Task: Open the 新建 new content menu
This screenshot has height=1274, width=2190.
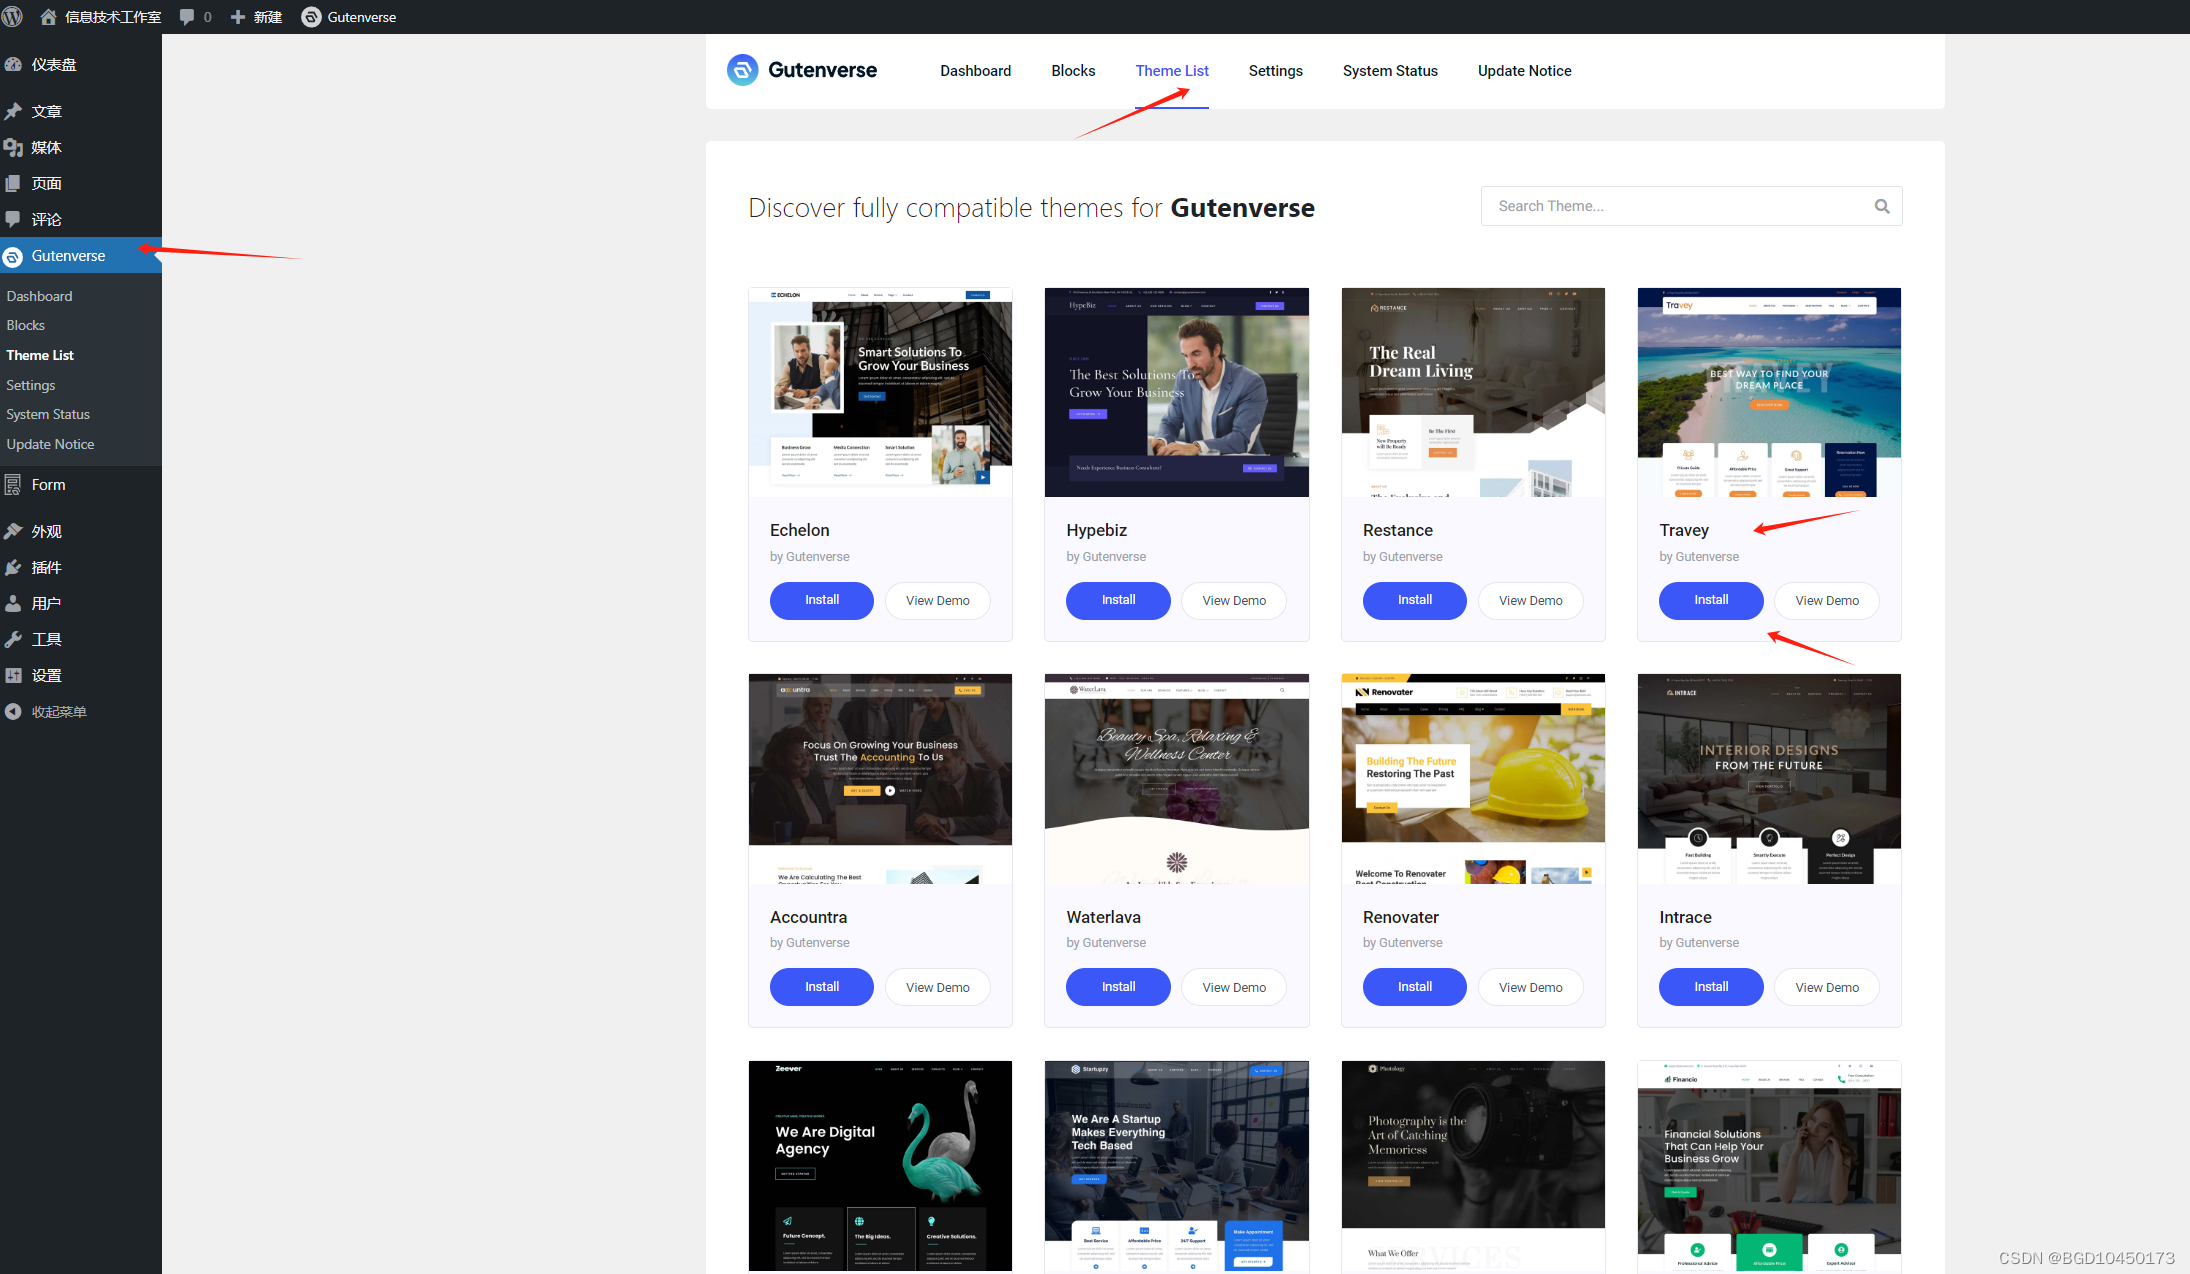Action: 257,17
